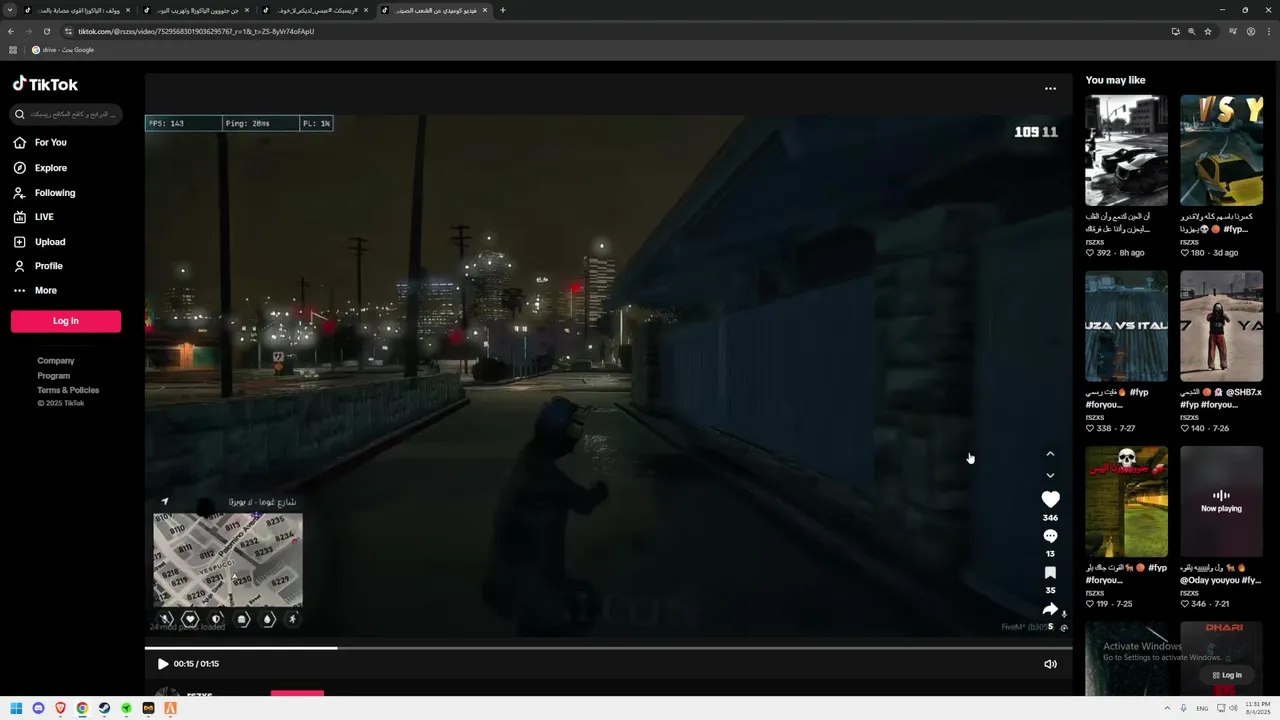Open recommended video with 338 likes

point(1126,326)
